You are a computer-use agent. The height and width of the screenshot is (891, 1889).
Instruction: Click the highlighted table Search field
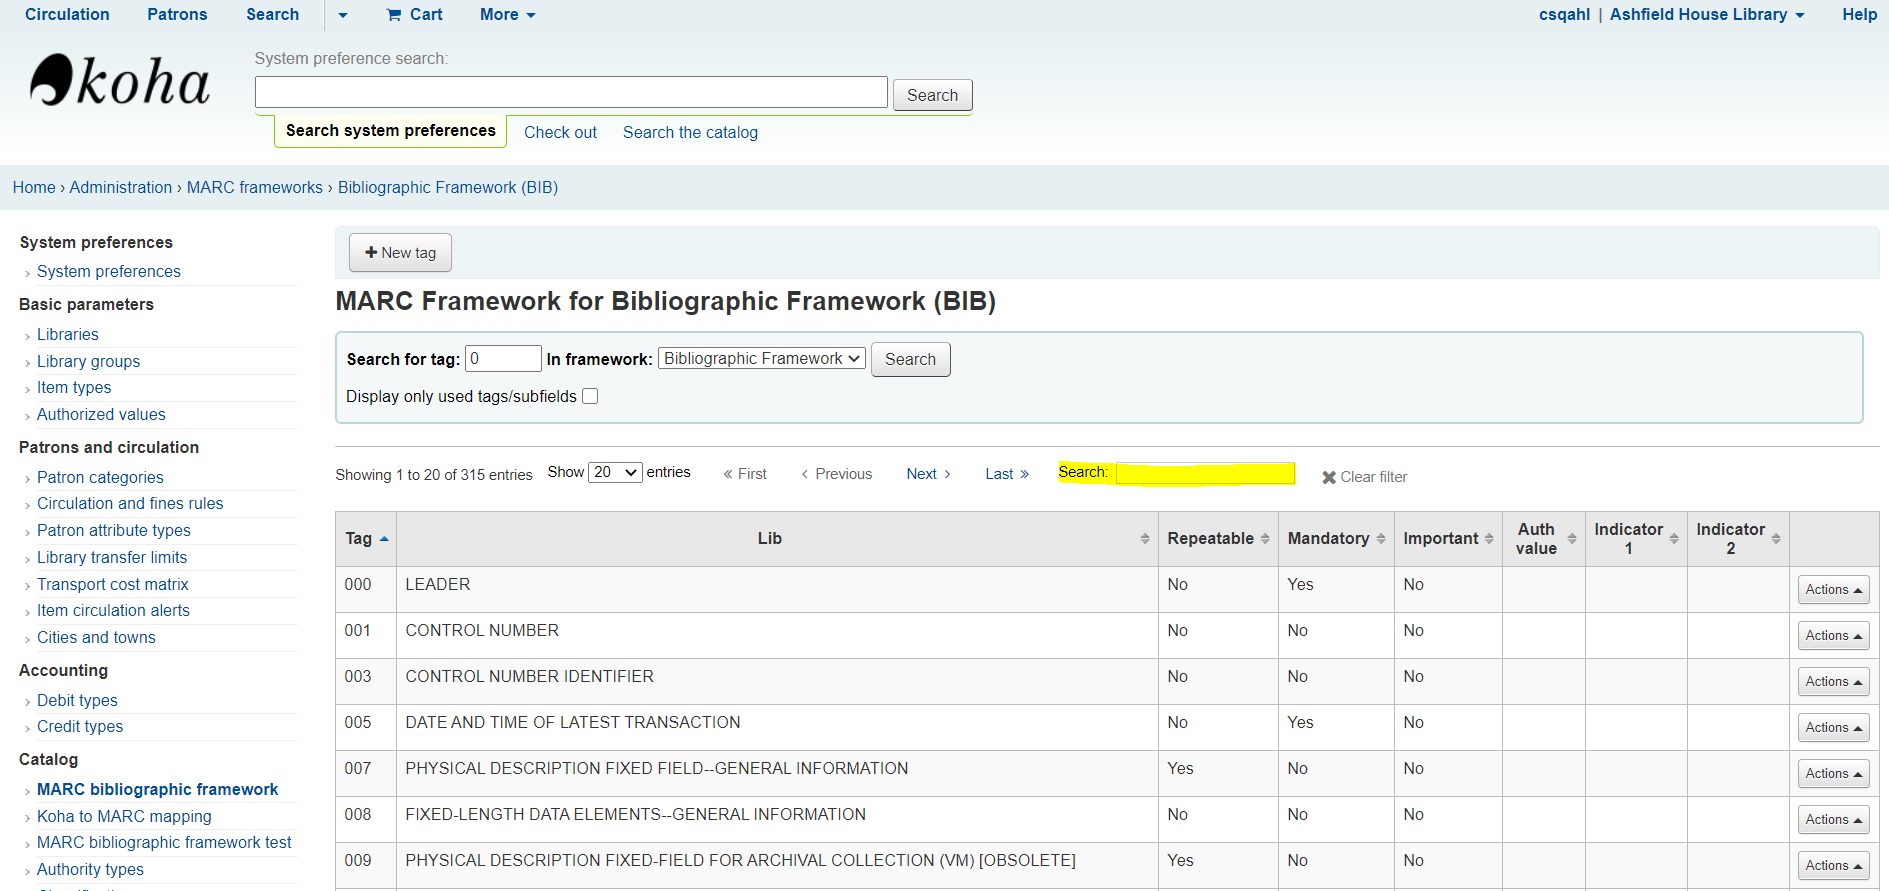[x=1205, y=473]
